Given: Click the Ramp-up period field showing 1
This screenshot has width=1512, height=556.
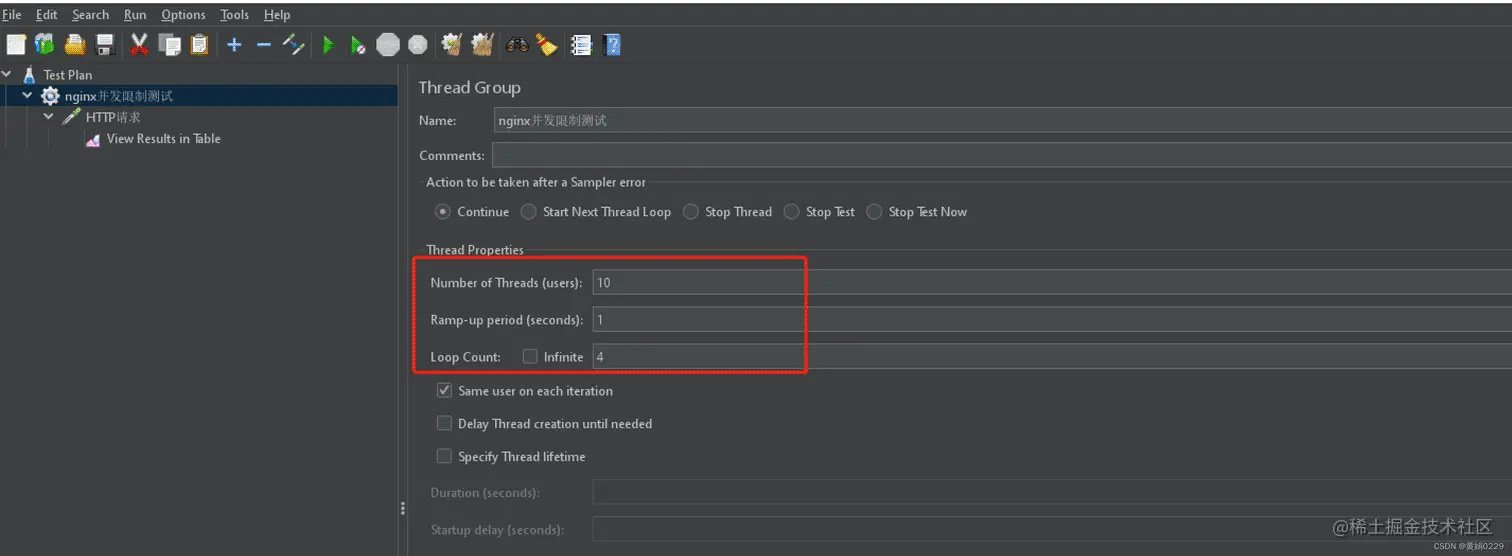Looking at the screenshot, I should [x=1052, y=320].
